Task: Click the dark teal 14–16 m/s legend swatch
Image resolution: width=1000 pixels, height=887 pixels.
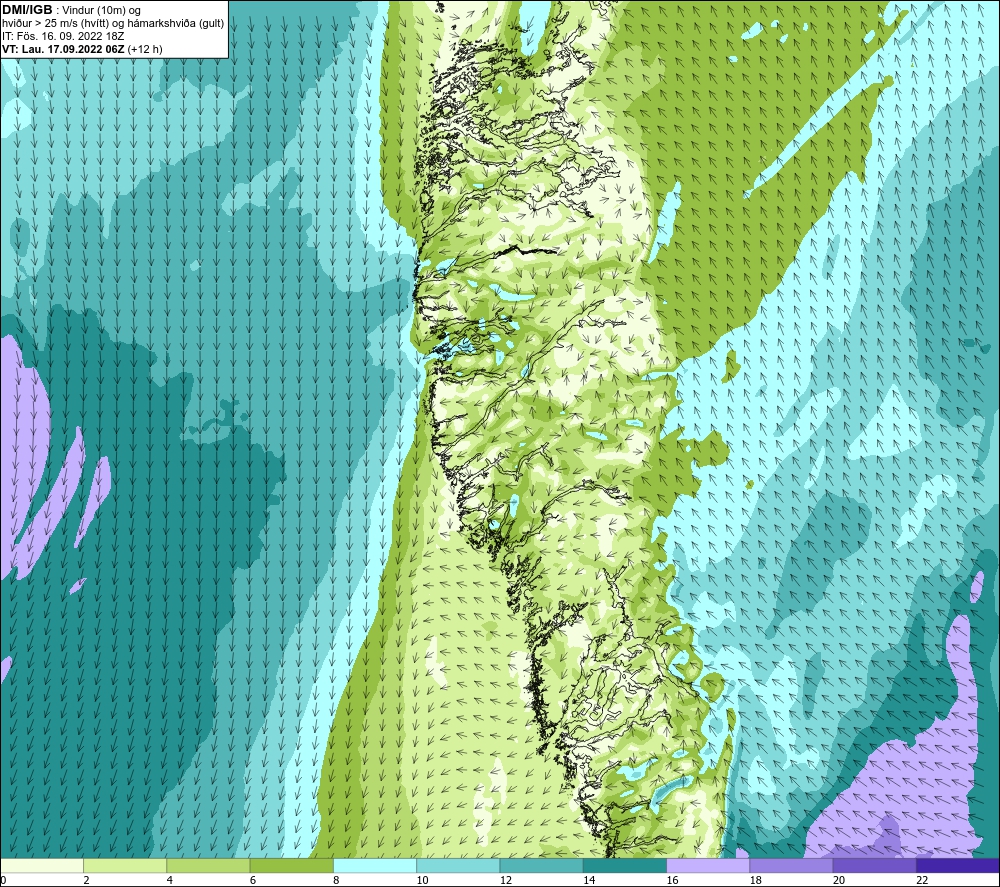Action: [x=625, y=865]
